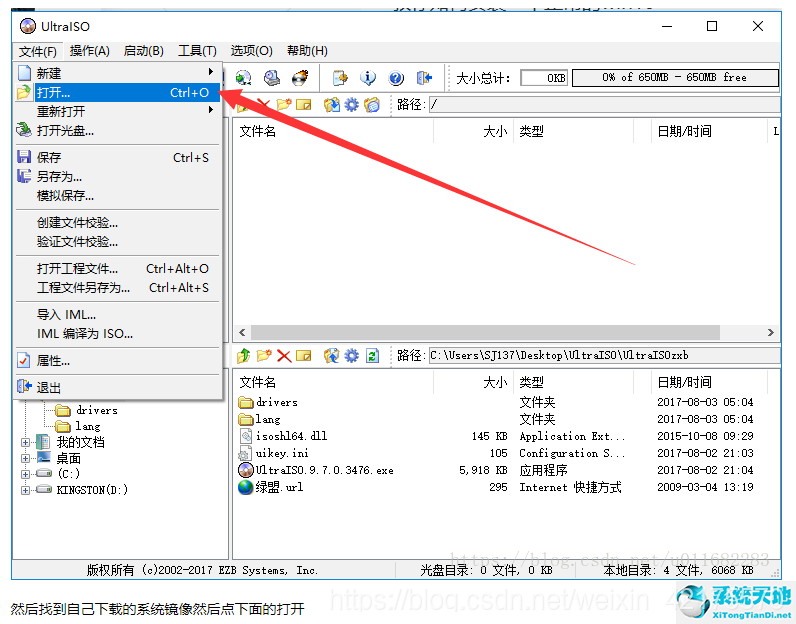The height and width of the screenshot is (624, 796).
Task: Click the help question mark toolbar icon
Action: coord(396,78)
